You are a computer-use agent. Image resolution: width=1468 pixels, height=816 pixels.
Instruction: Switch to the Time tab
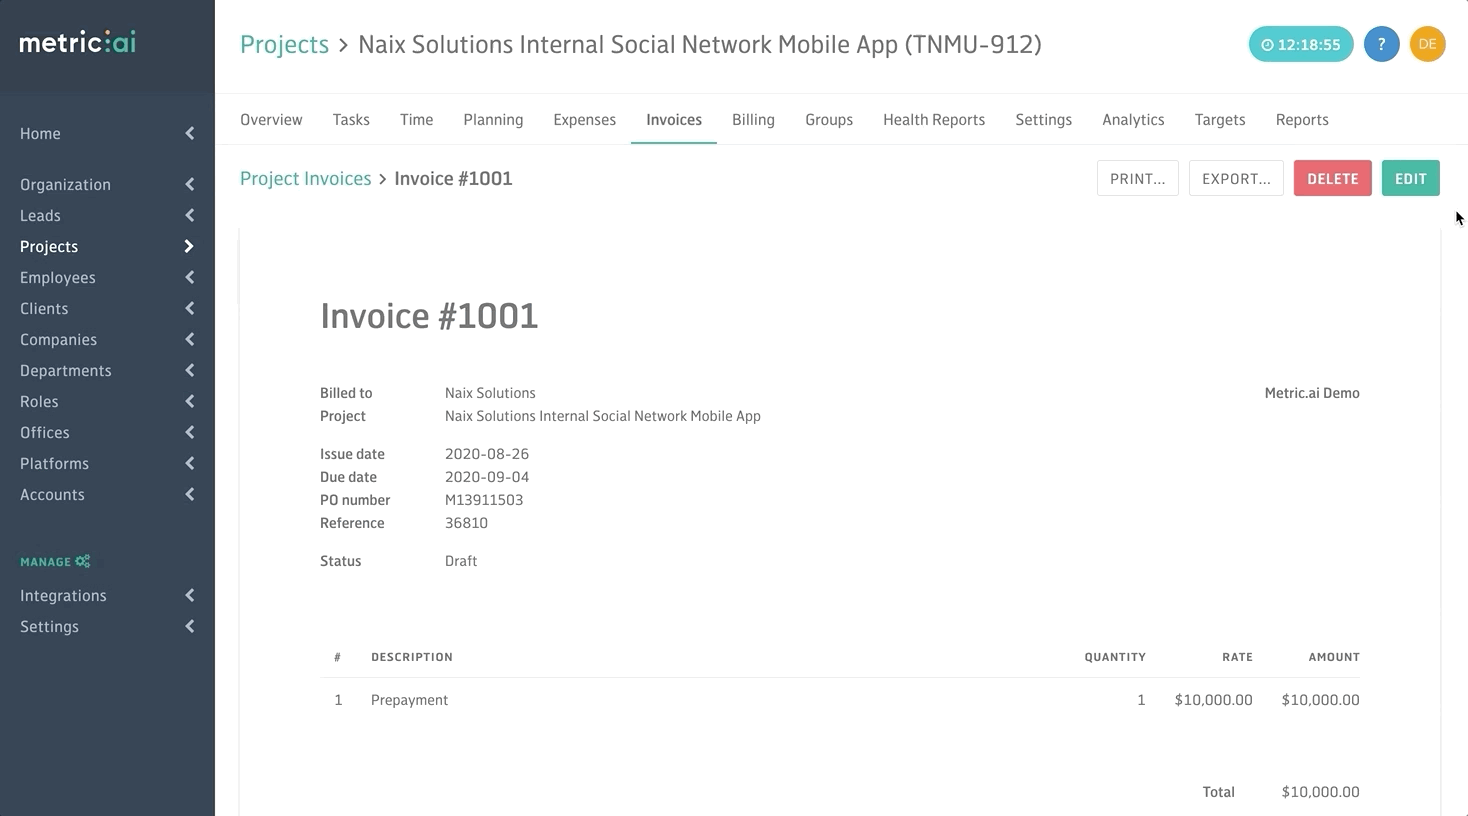coord(416,119)
